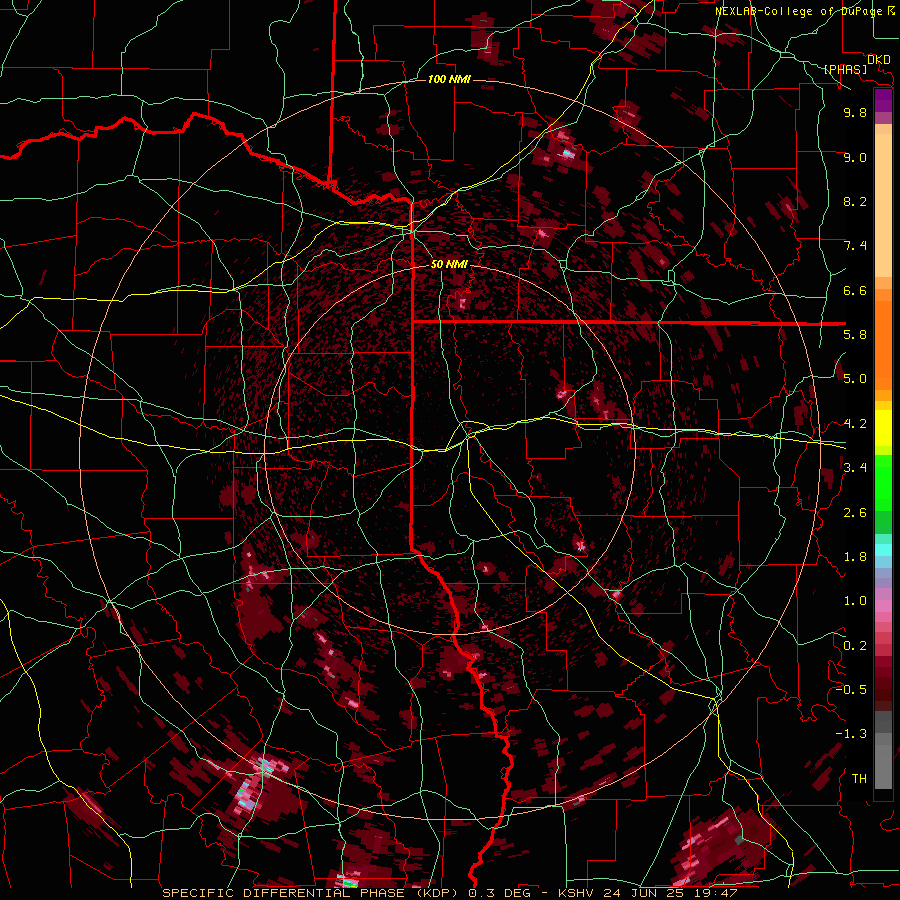Click the Specific Differential Phase caption text
Viewport: 900px width, 900px height.
[449, 893]
